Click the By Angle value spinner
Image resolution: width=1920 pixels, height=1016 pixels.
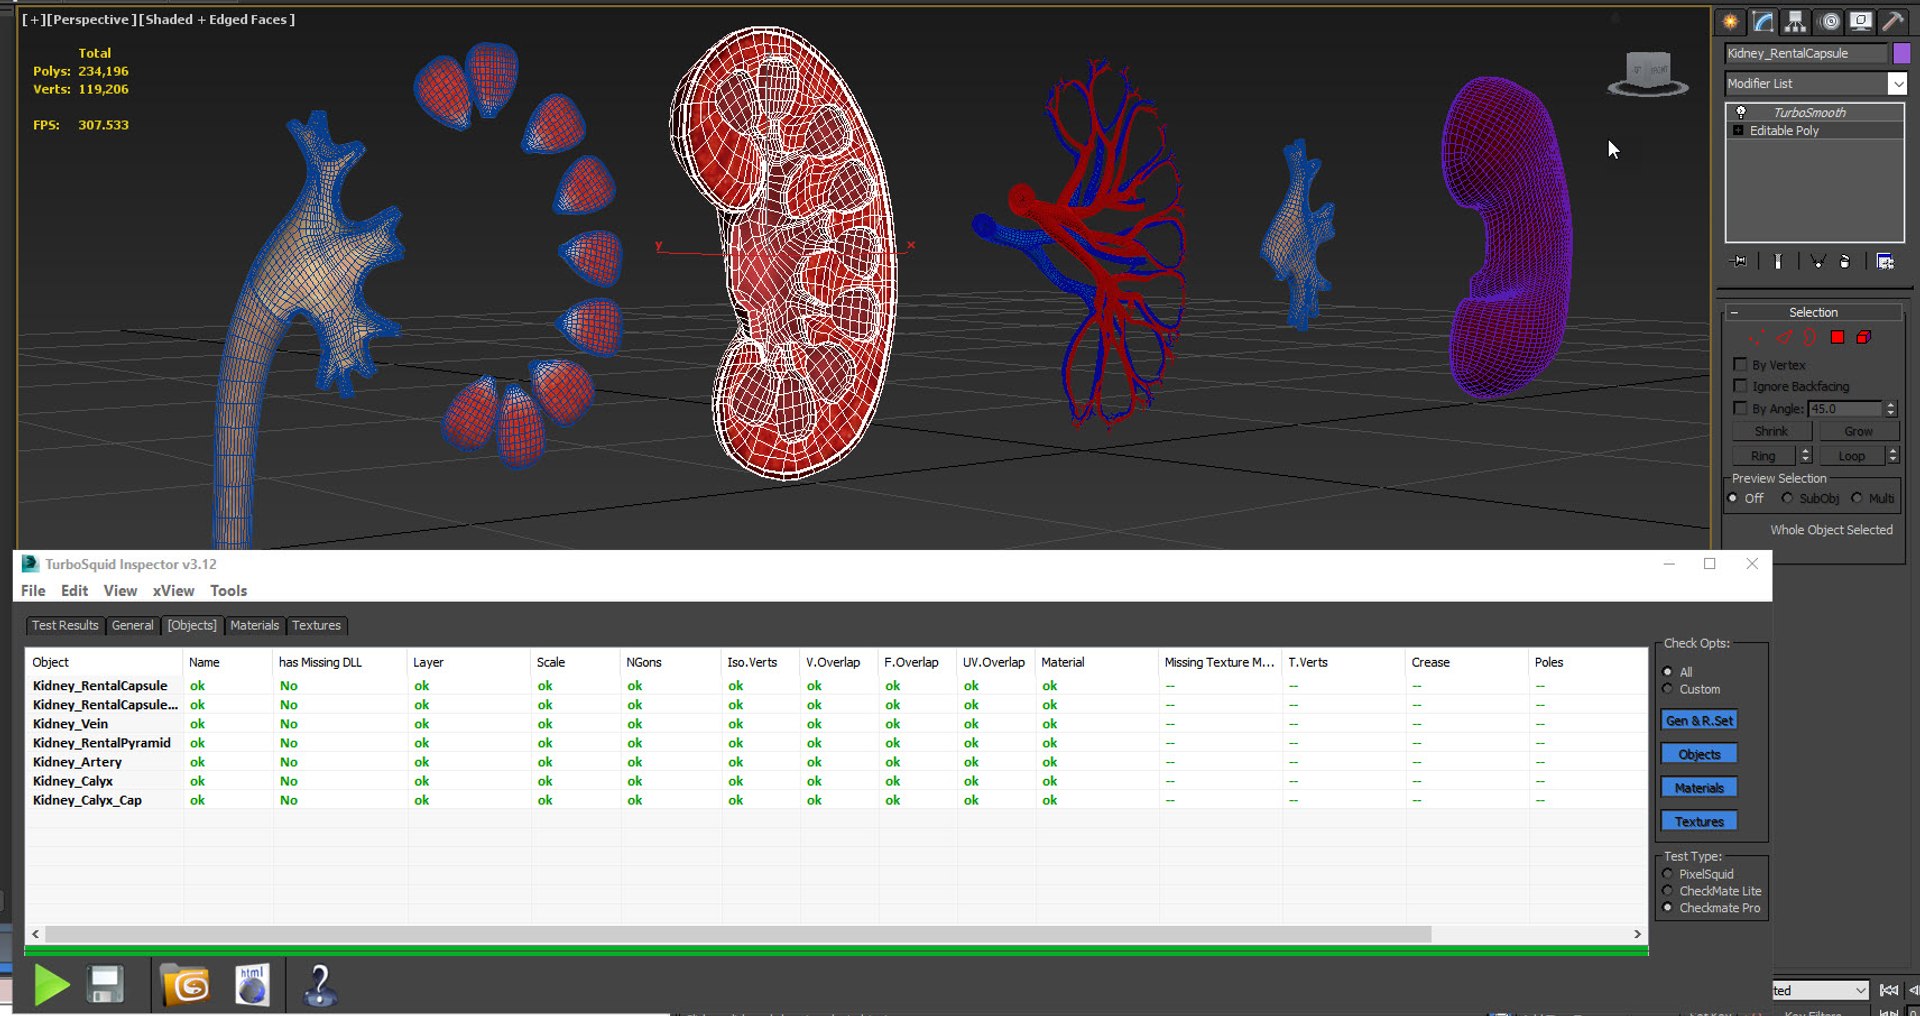tap(1890, 408)
